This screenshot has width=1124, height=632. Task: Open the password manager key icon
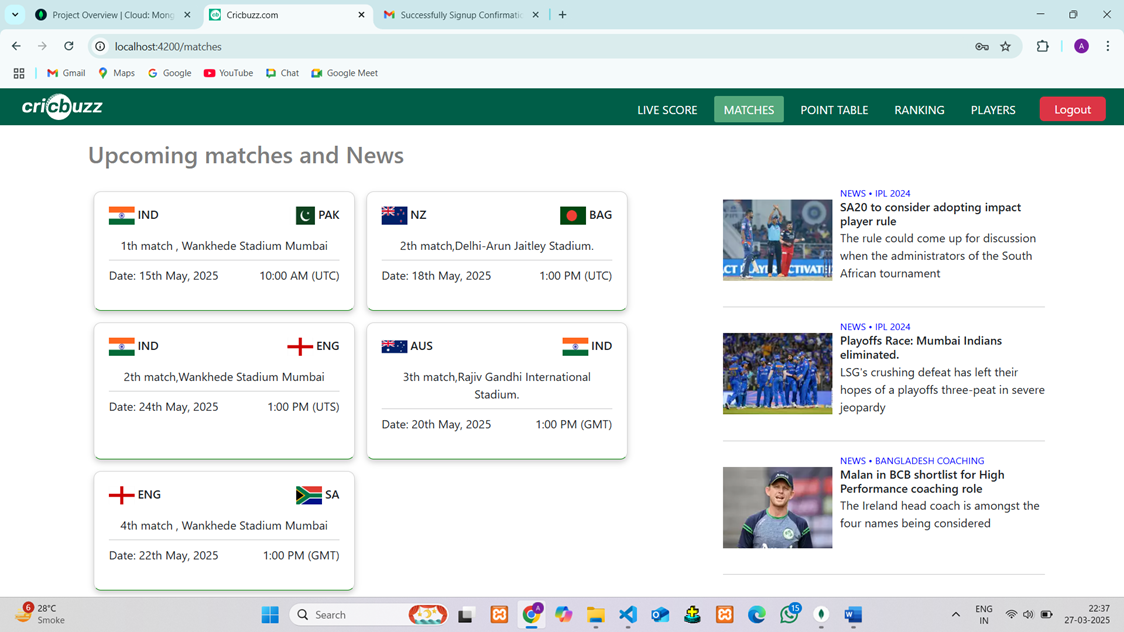pos(982,47)
